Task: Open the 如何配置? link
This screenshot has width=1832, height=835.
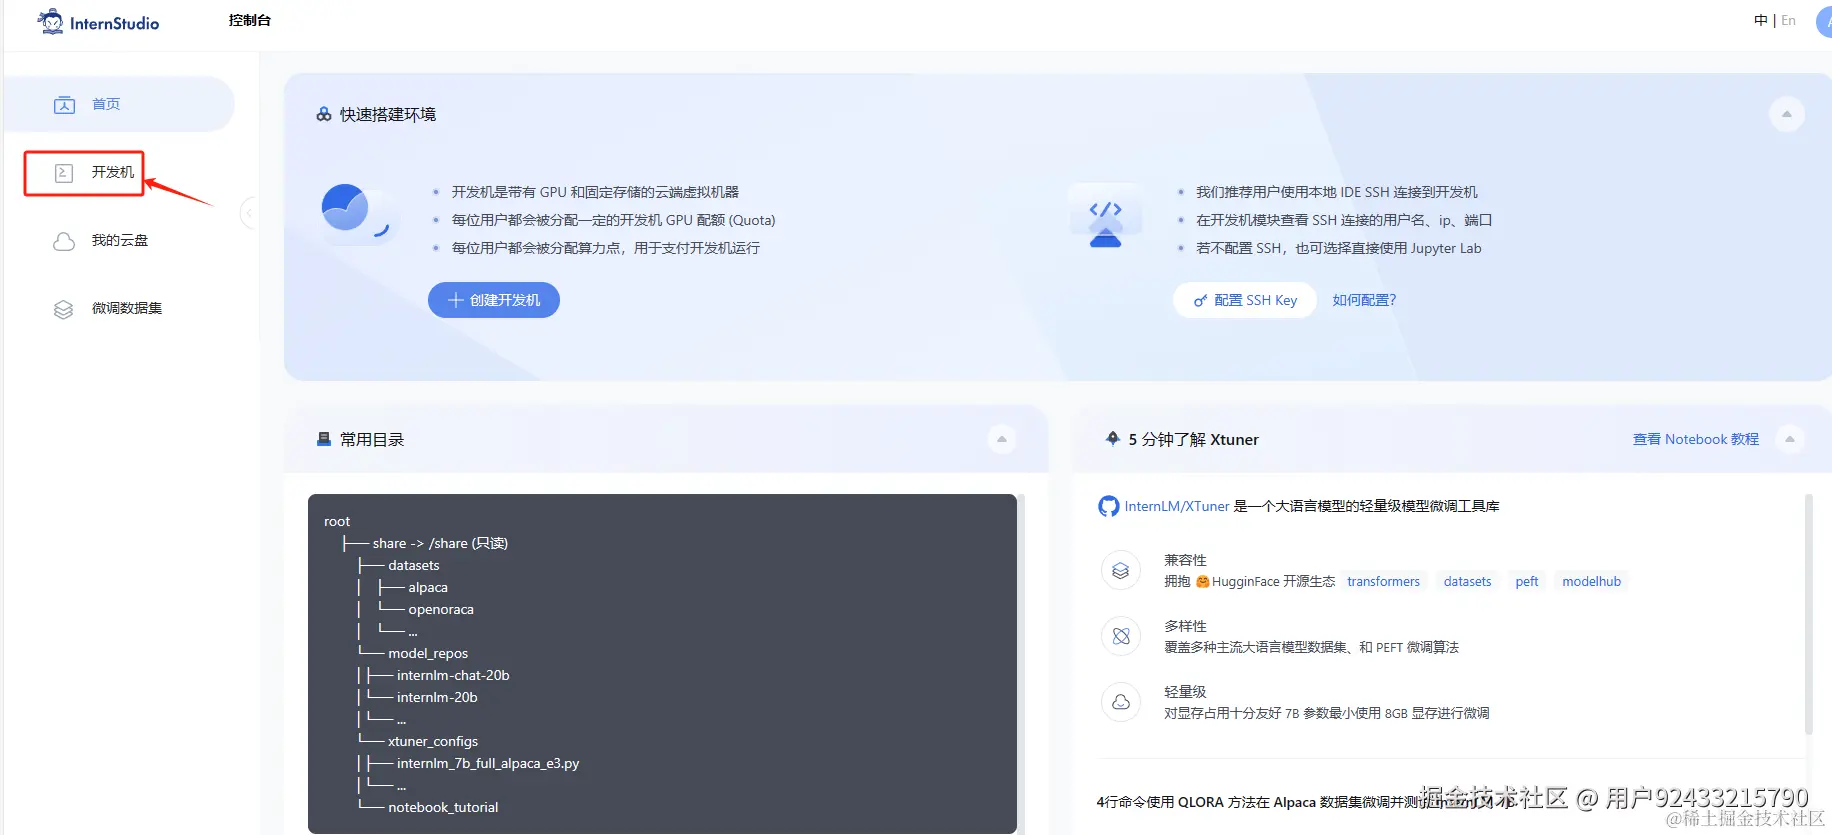Action: pos(1364,300)
